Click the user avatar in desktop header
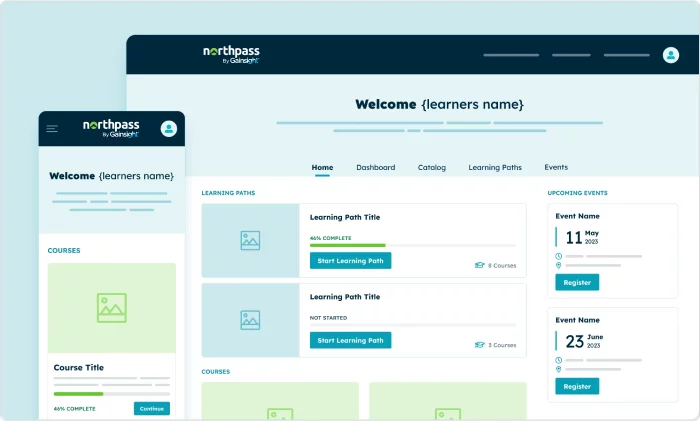 click(671, 55)
